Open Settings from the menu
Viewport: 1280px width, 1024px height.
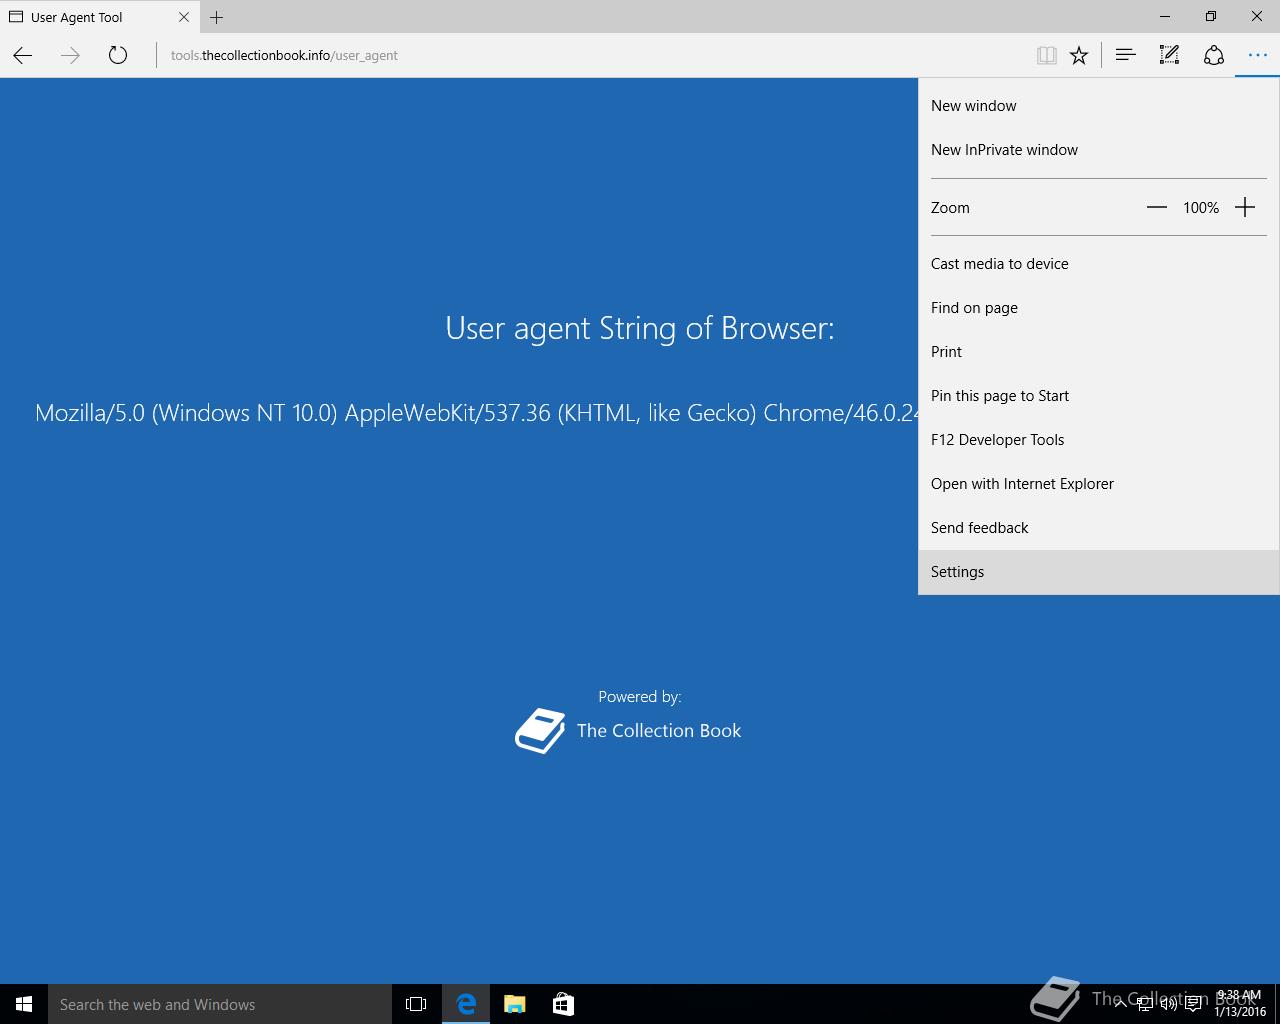(1098, 572)
